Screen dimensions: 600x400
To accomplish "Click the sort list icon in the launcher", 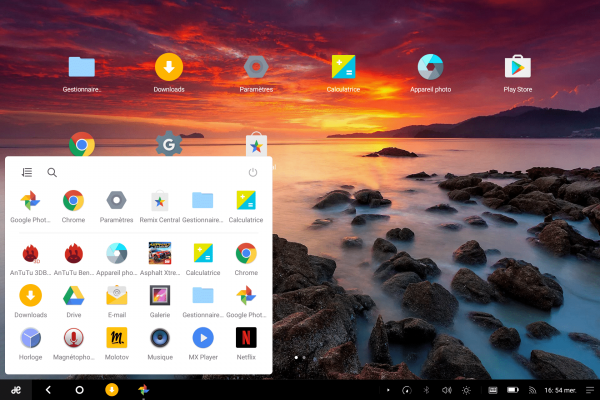I will pos(27,173).
